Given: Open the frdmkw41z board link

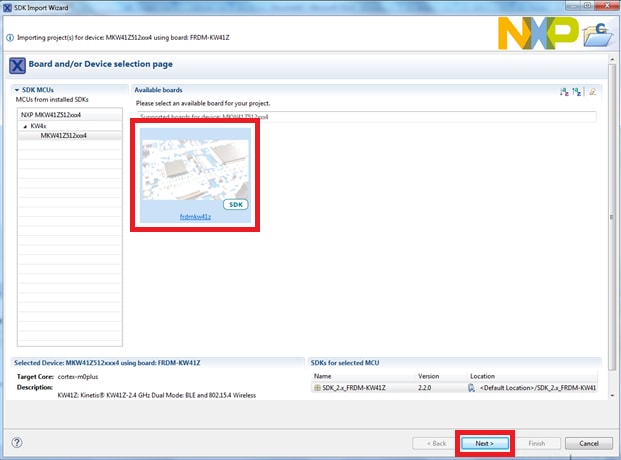Looking at the screenshot, I should click(x=195, y=216).
